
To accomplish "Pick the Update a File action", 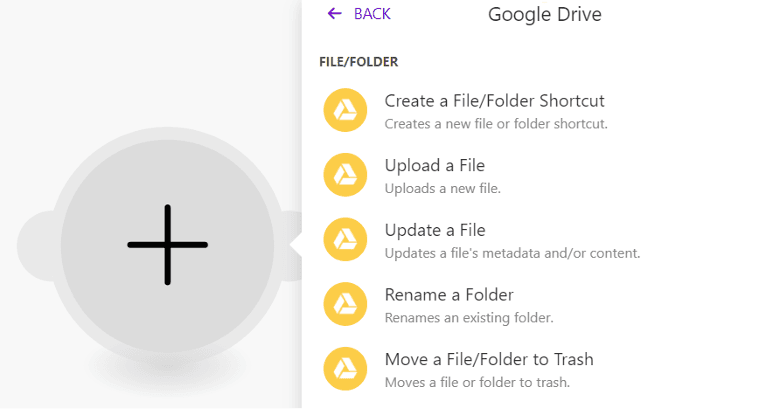I will coord(435,231).
